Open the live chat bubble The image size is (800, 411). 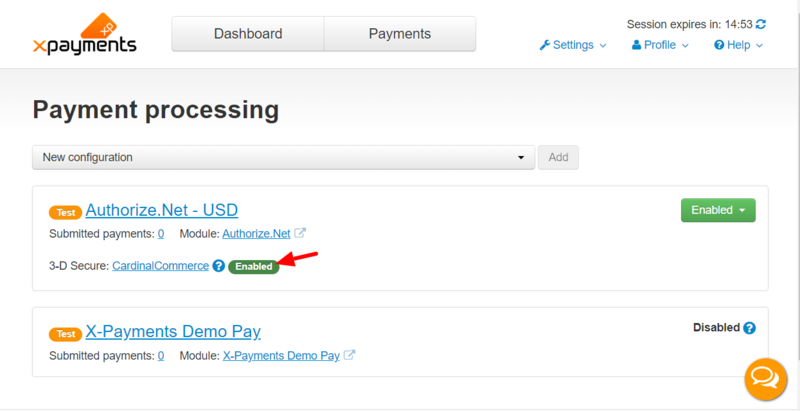(765, 379)
